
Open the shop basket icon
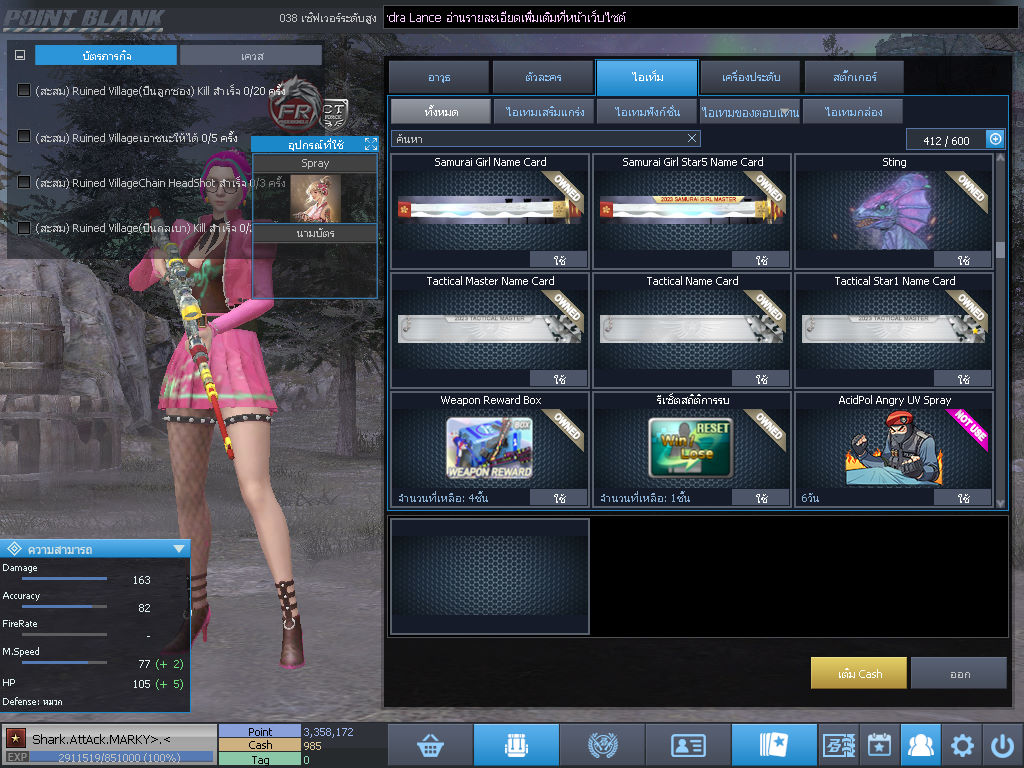430,745
